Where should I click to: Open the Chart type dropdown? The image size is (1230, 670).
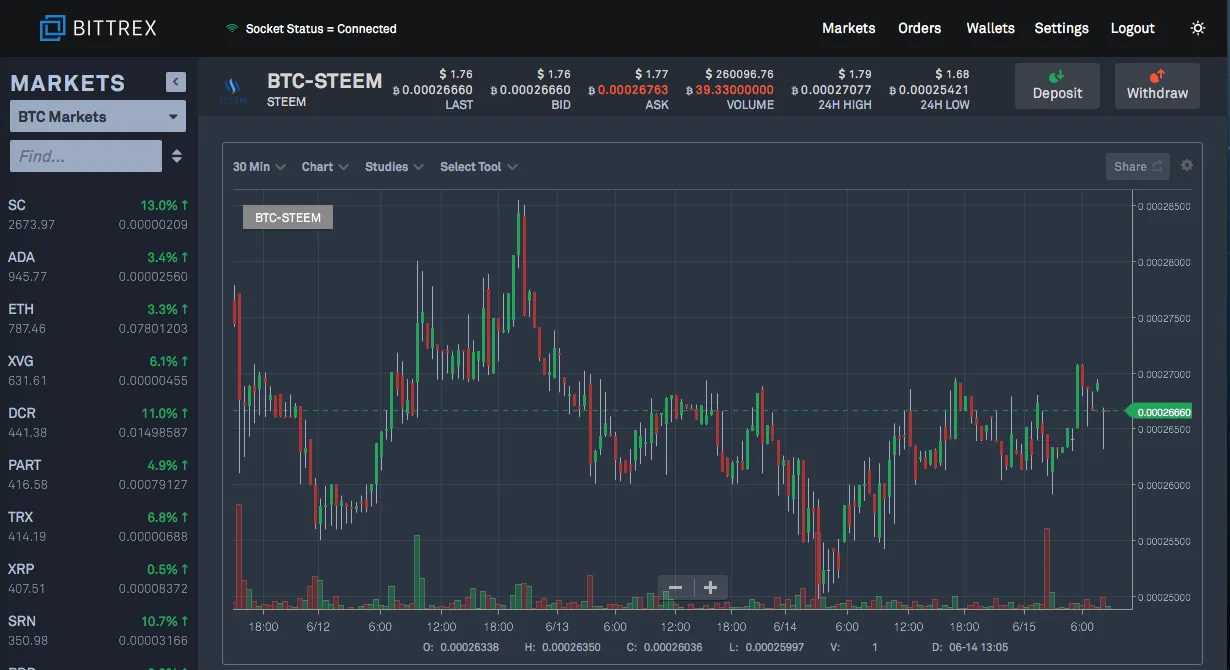pyautogui.click(x=325, y=167)
